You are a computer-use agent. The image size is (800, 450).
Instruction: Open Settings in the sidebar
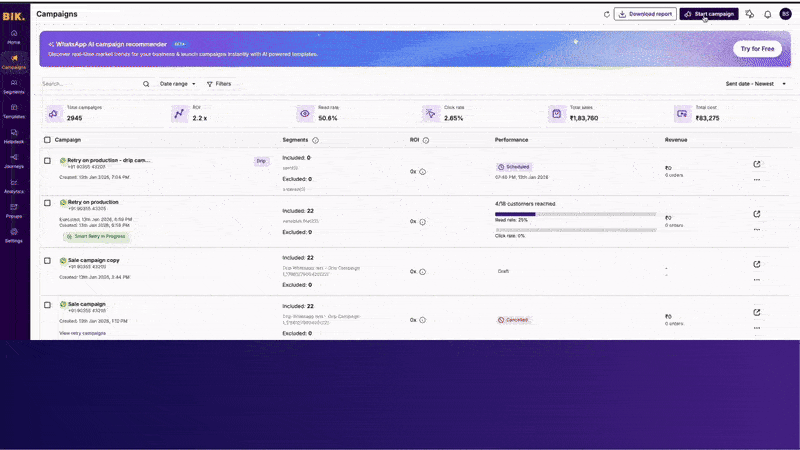click(14, 235)
